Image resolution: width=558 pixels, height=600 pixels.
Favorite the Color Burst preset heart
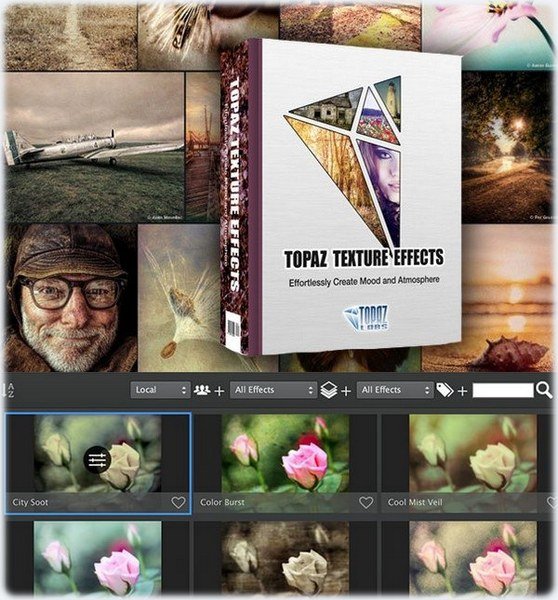click(366, 502)
